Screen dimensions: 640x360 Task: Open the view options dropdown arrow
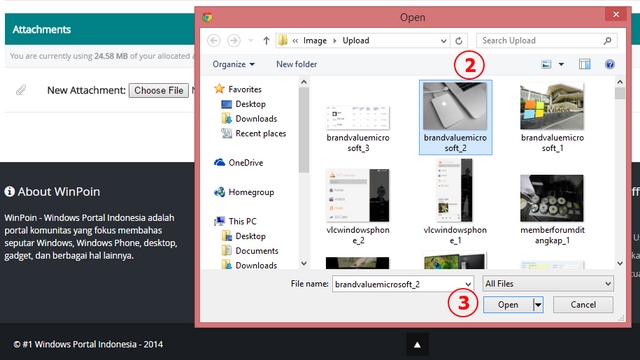[561, 64]
